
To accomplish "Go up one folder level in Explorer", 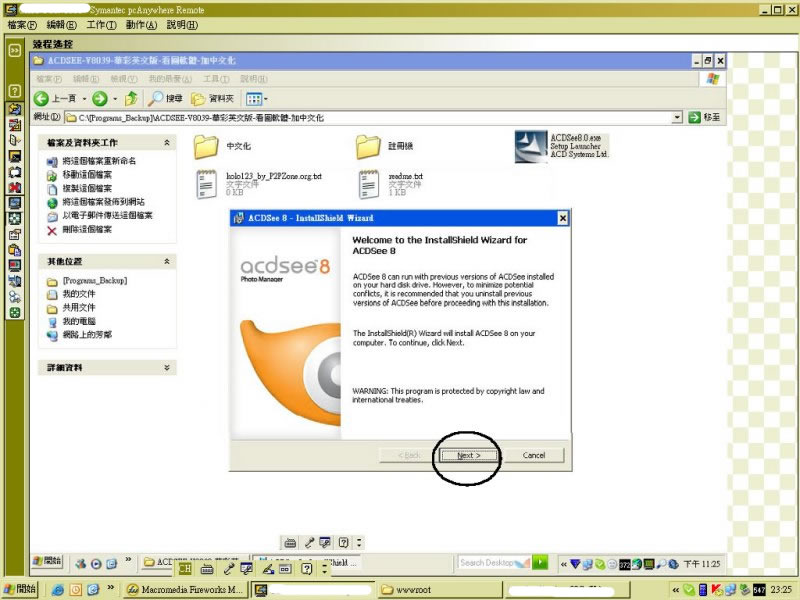I will (x=131, y=98).
